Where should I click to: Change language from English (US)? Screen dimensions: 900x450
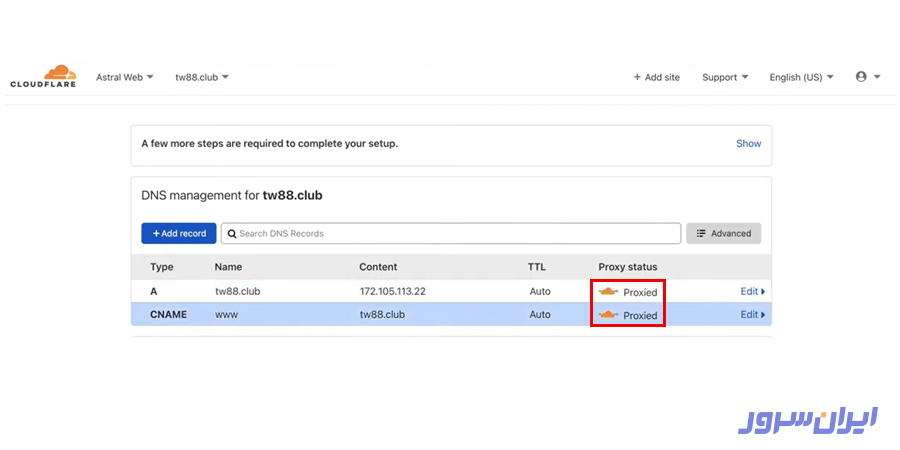coord(801,77)
